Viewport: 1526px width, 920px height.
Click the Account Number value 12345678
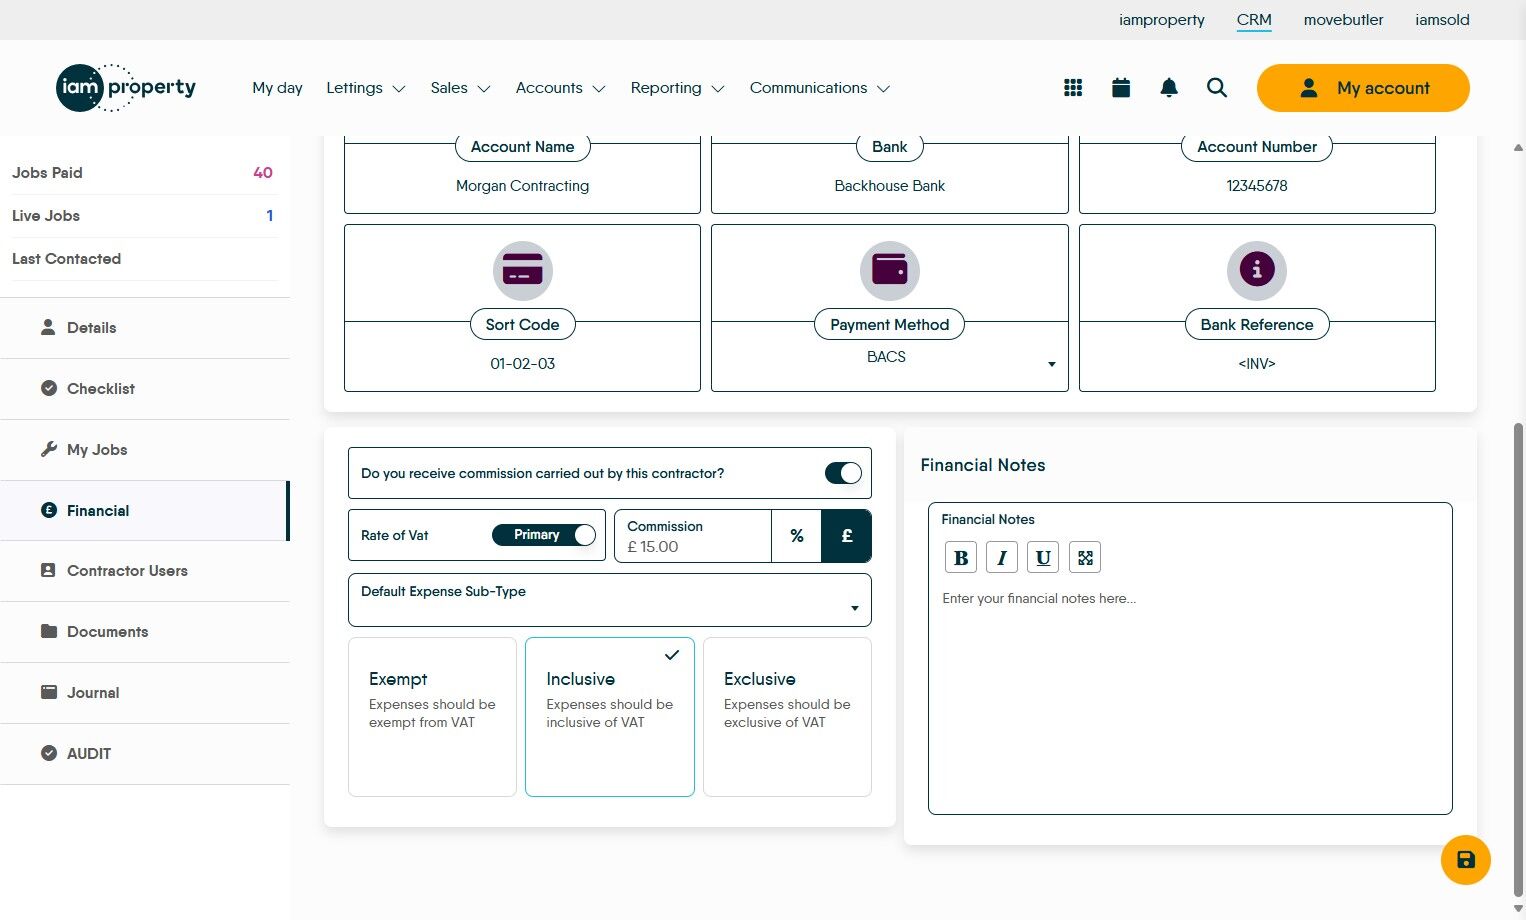point(1257,186)
